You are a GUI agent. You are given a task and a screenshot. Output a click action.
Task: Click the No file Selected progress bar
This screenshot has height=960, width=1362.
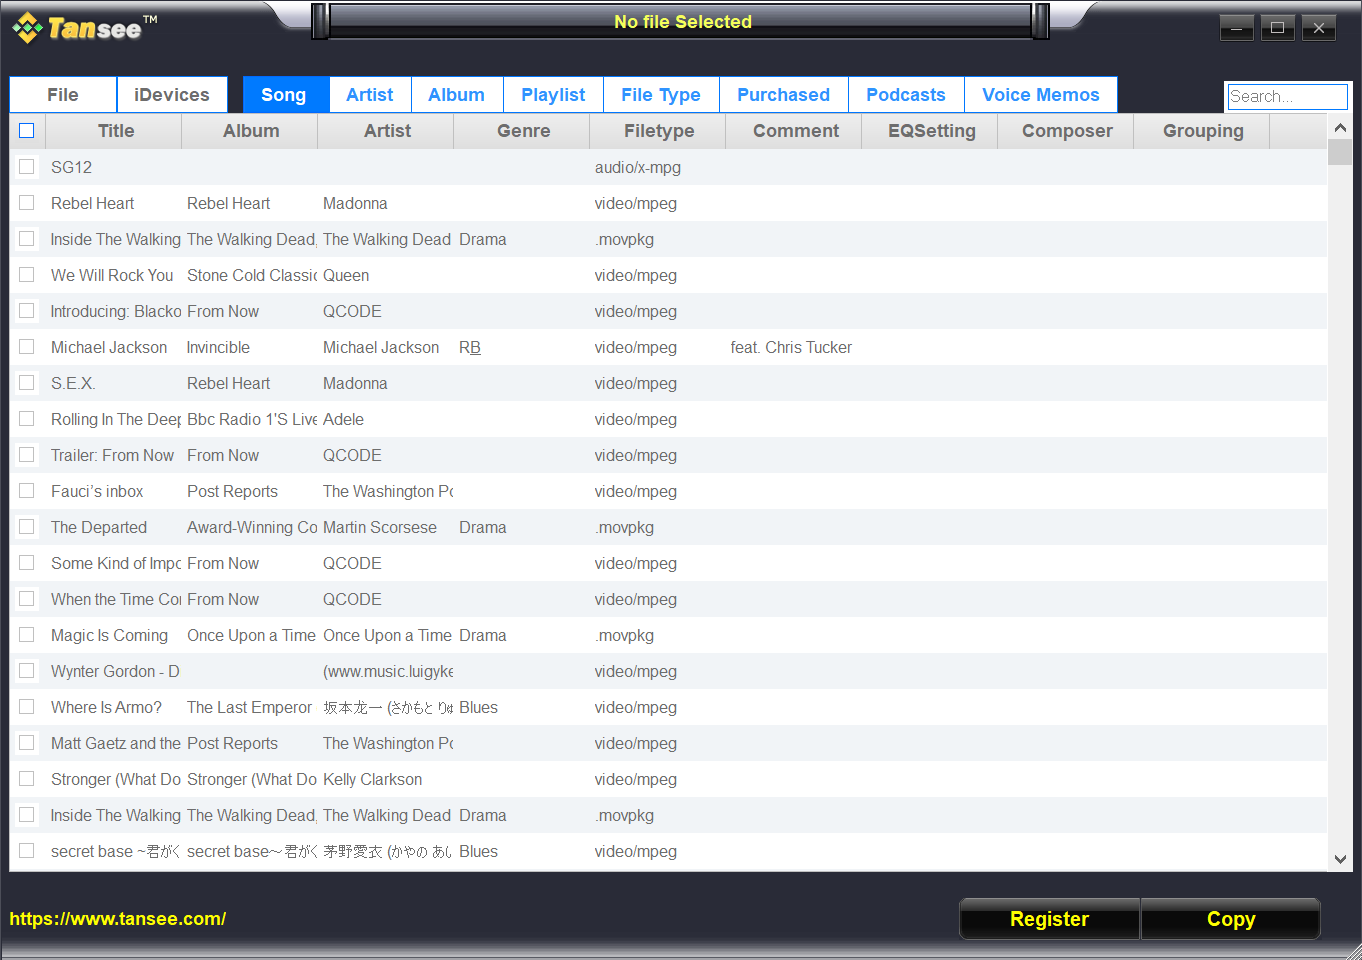click(x=682, y=22)
